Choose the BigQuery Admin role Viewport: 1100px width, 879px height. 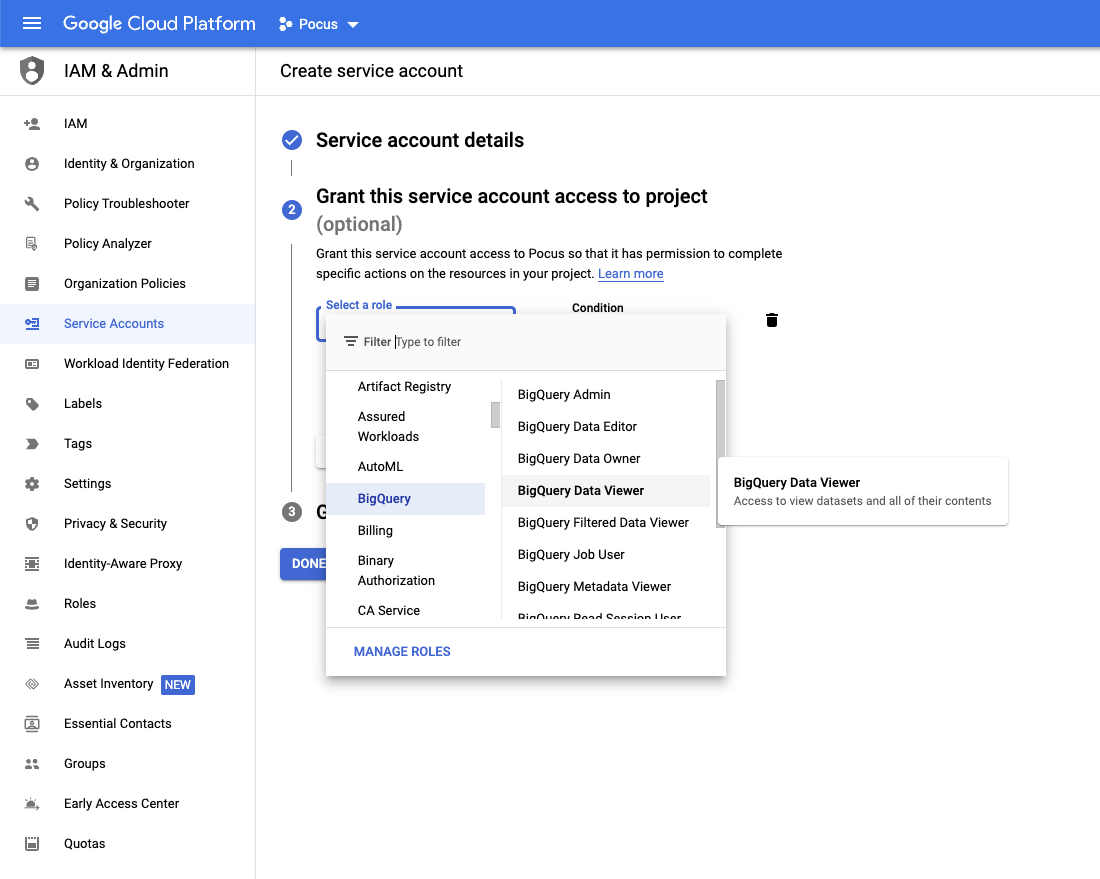(x=606, y=394)
